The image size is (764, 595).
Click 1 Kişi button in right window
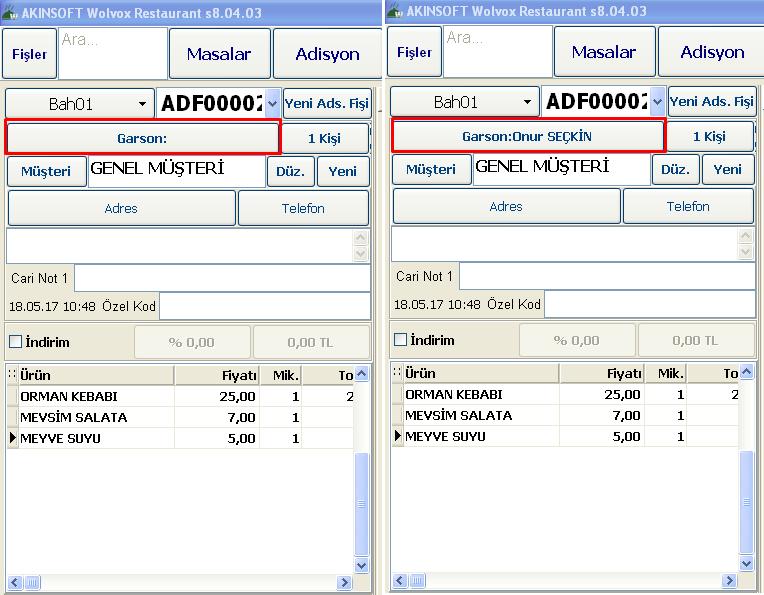tap(710, 136)
